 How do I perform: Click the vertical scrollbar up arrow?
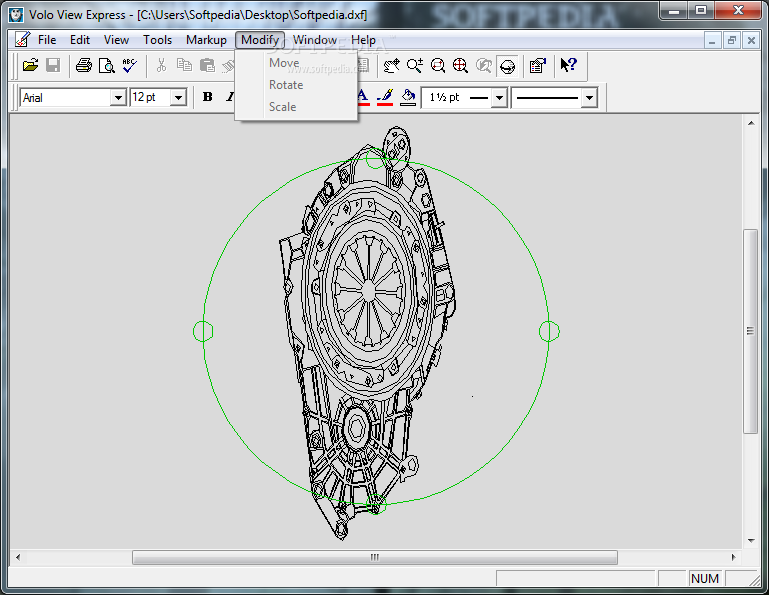coord(751,123)
